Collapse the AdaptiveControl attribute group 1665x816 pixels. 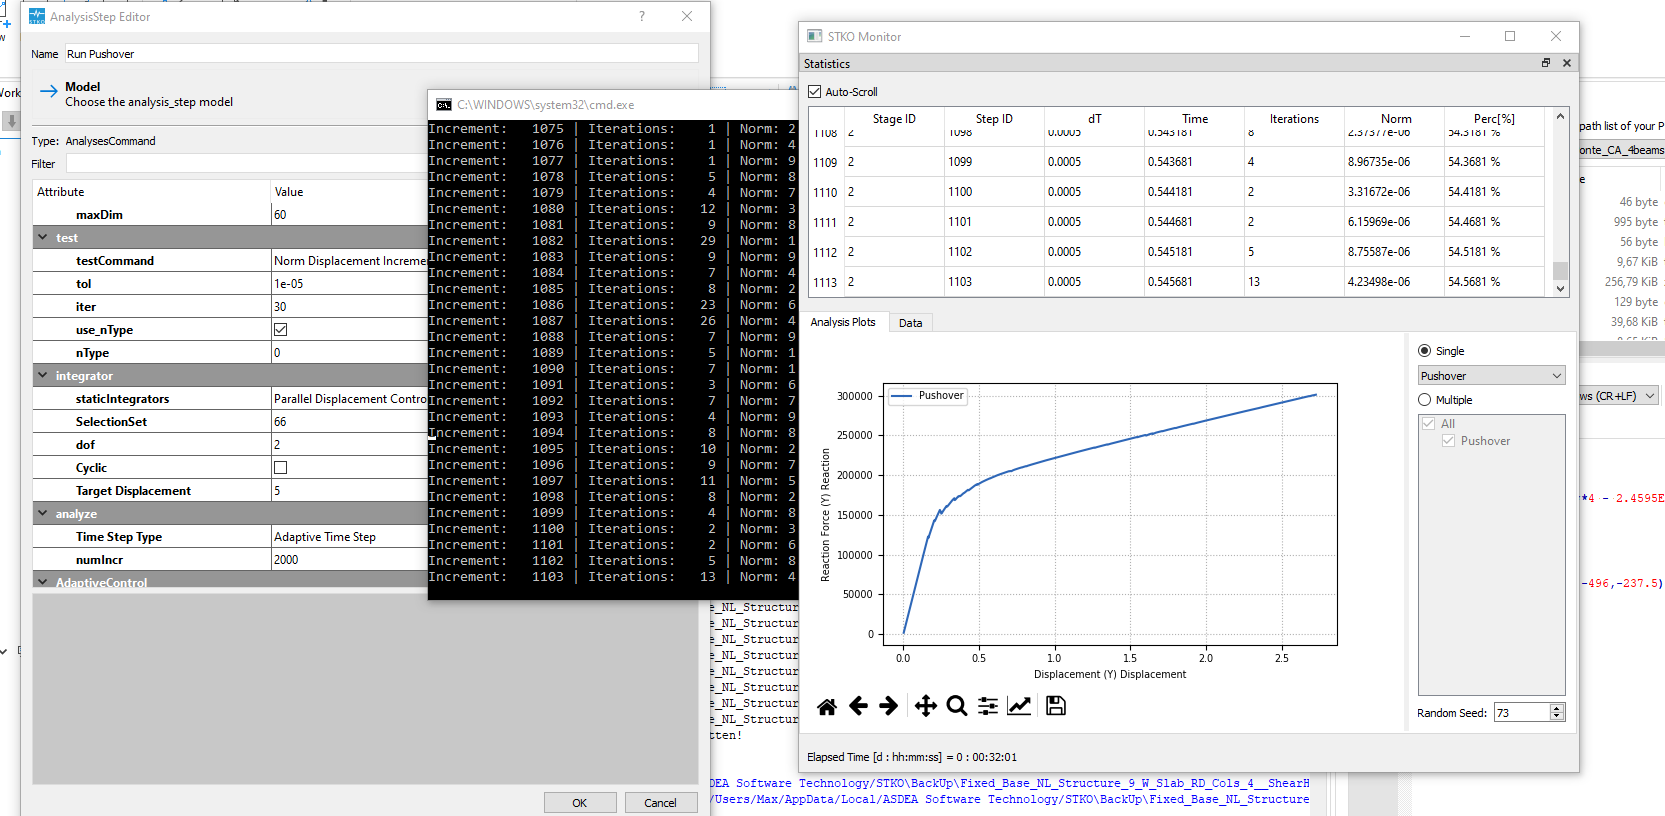coord(43,582)
